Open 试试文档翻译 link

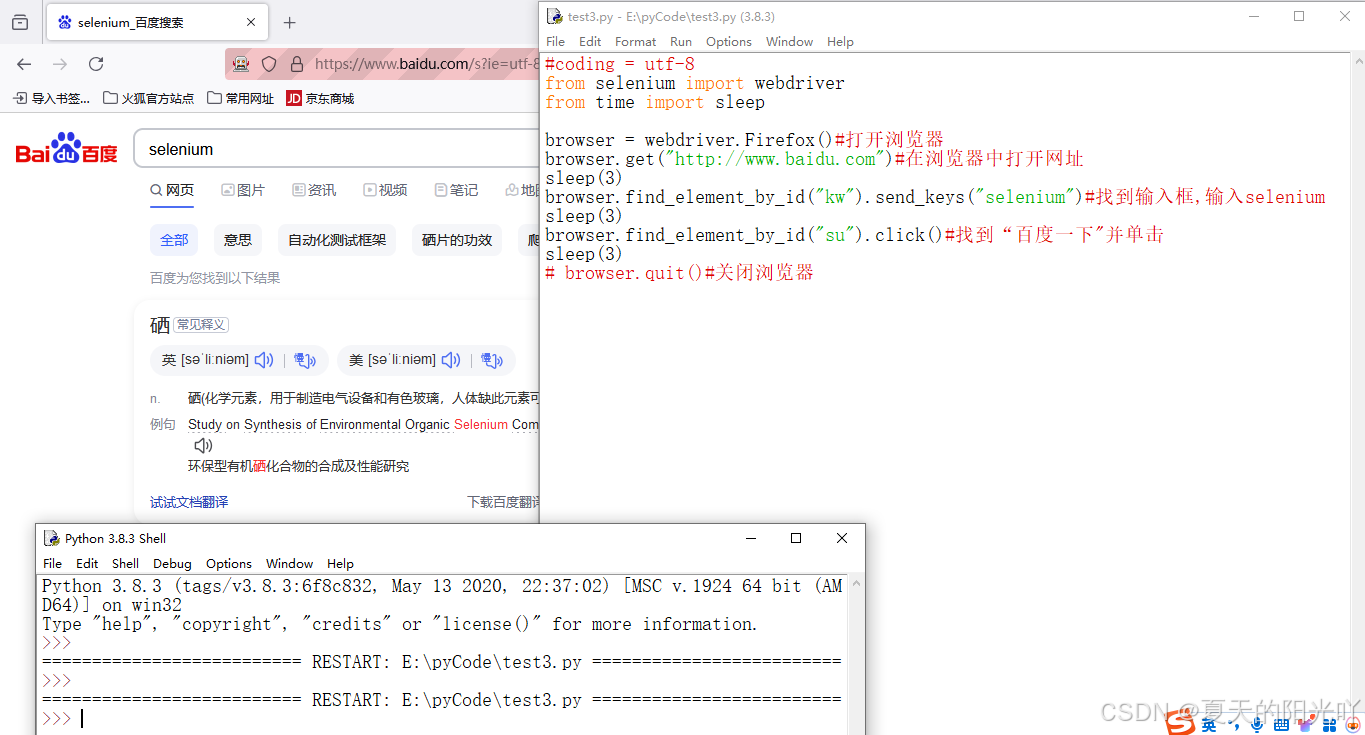tap(189, 502)
